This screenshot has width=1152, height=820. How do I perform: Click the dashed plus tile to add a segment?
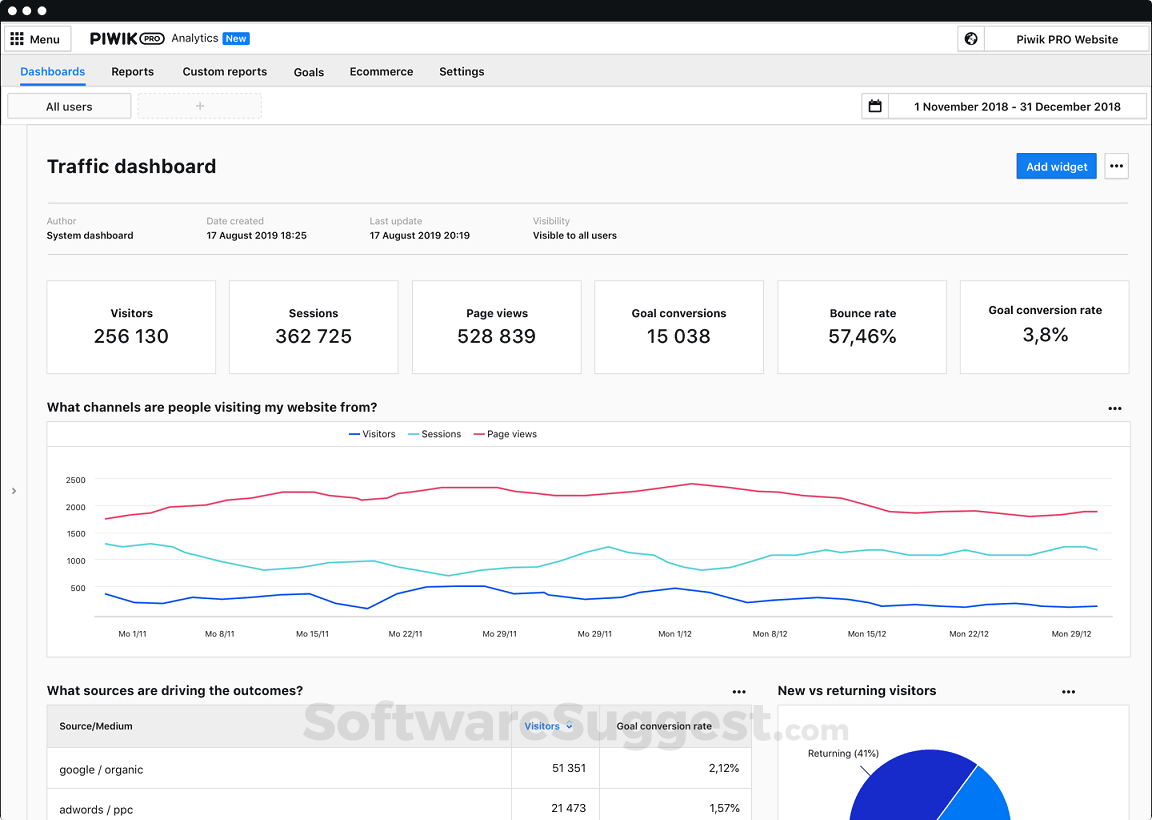coord(199,105)
